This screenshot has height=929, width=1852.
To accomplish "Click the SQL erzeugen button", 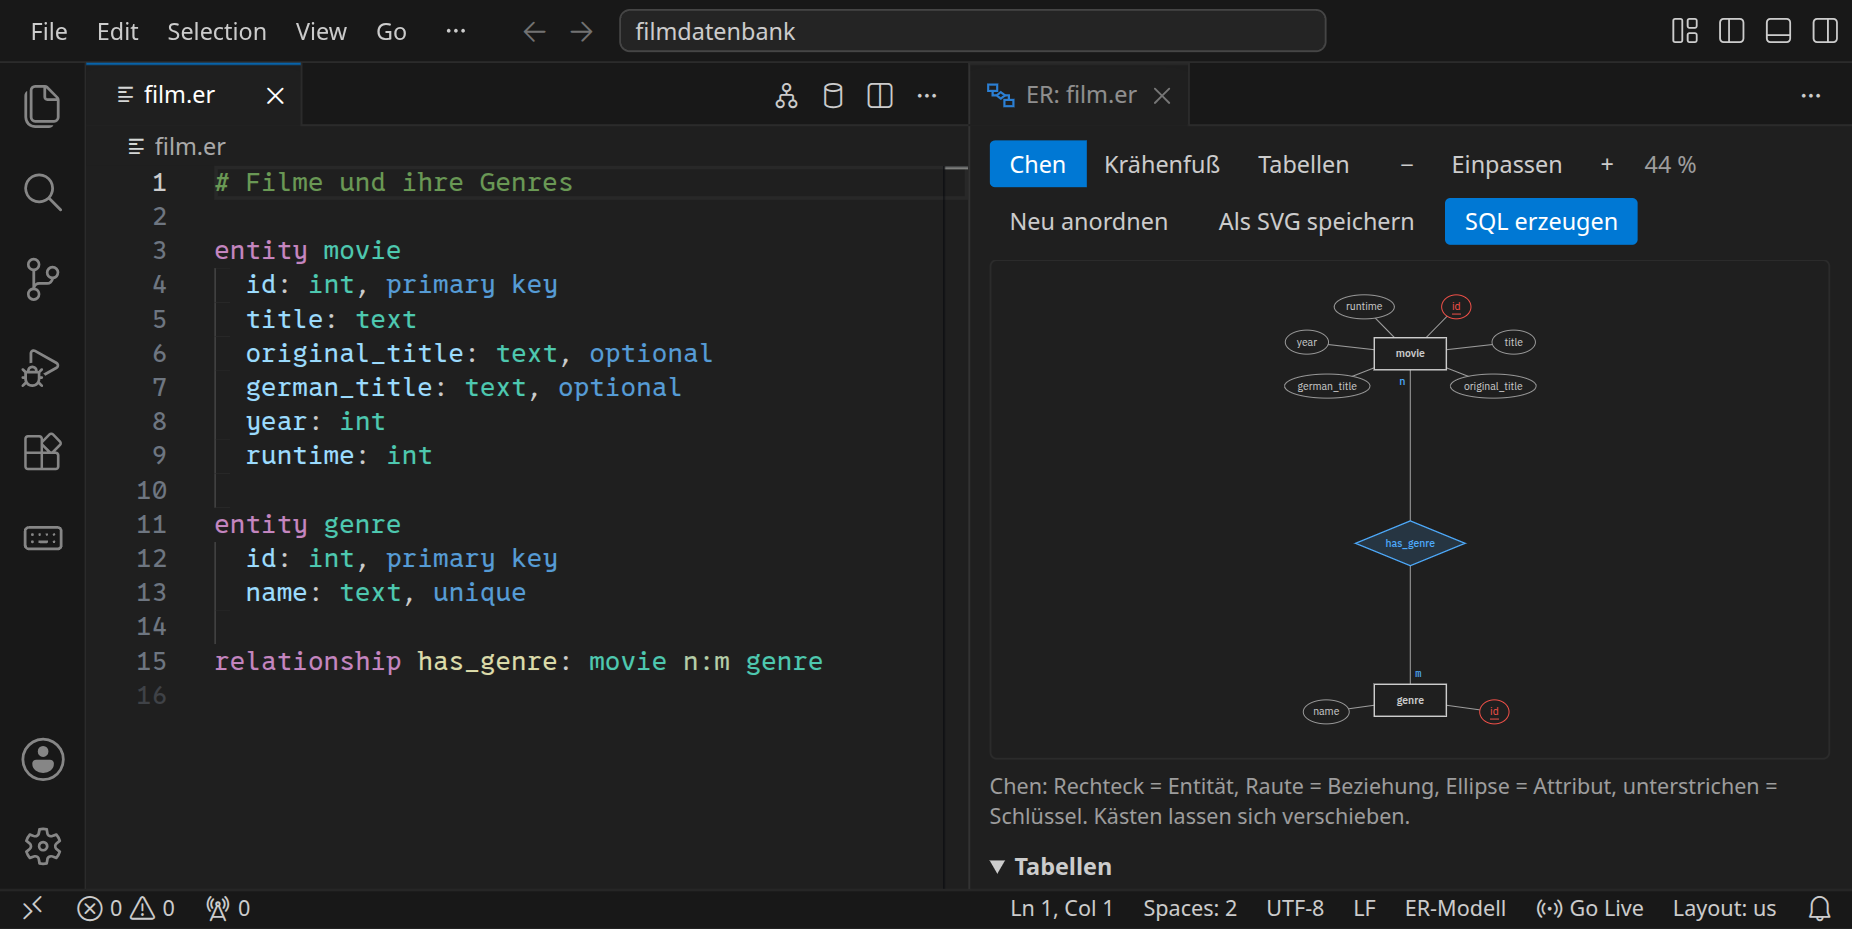I will click(1541, 221).
